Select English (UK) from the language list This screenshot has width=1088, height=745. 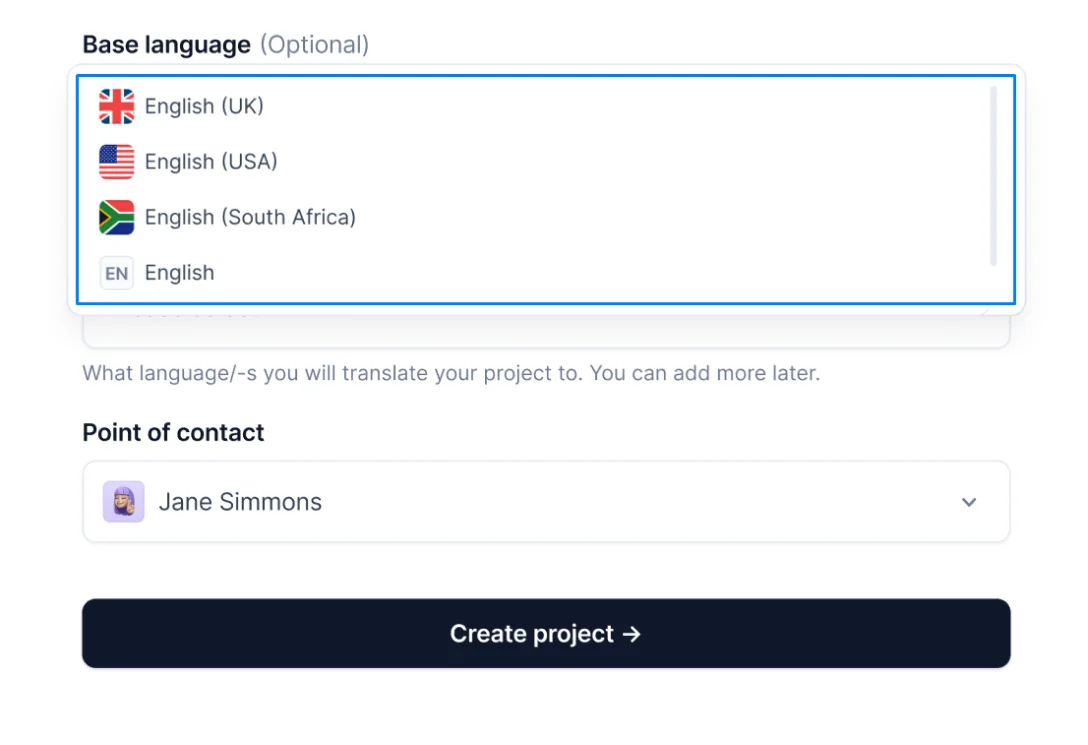(x=204, y=106)
